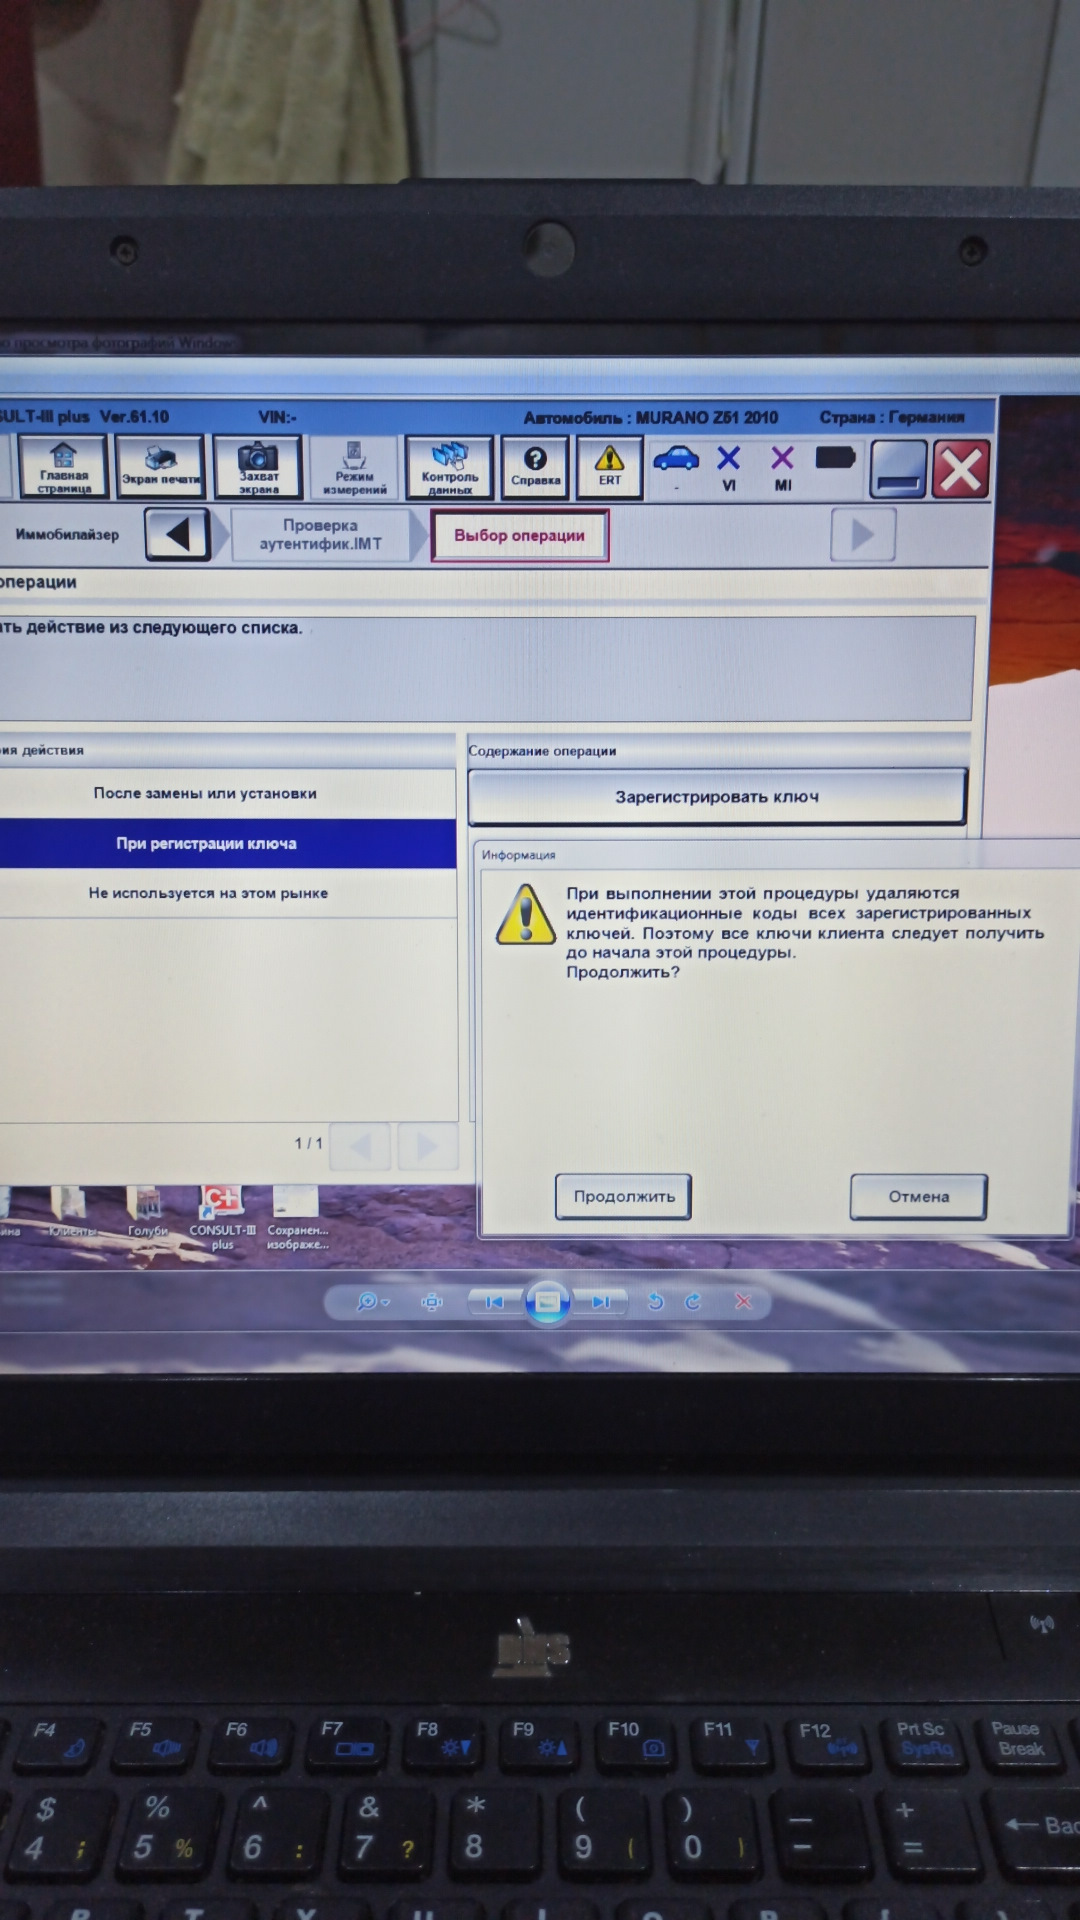1080x1920 pixels.
Task: Start slideshow with center round button
Action: 547,1302
